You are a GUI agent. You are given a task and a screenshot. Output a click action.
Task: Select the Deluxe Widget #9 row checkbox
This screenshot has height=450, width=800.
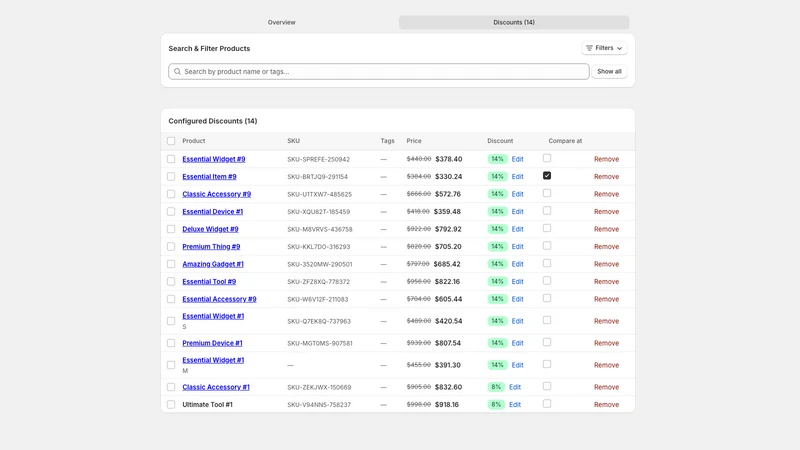pyautogui.click(x=171, y=229)
